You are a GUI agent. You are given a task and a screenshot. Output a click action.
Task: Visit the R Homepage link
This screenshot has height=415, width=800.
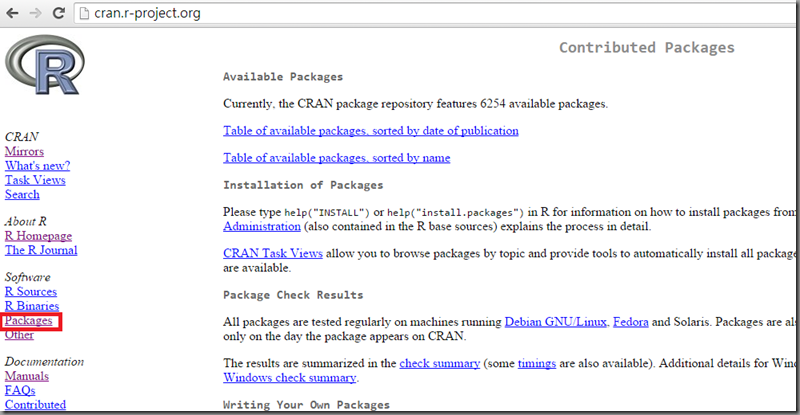38,236
